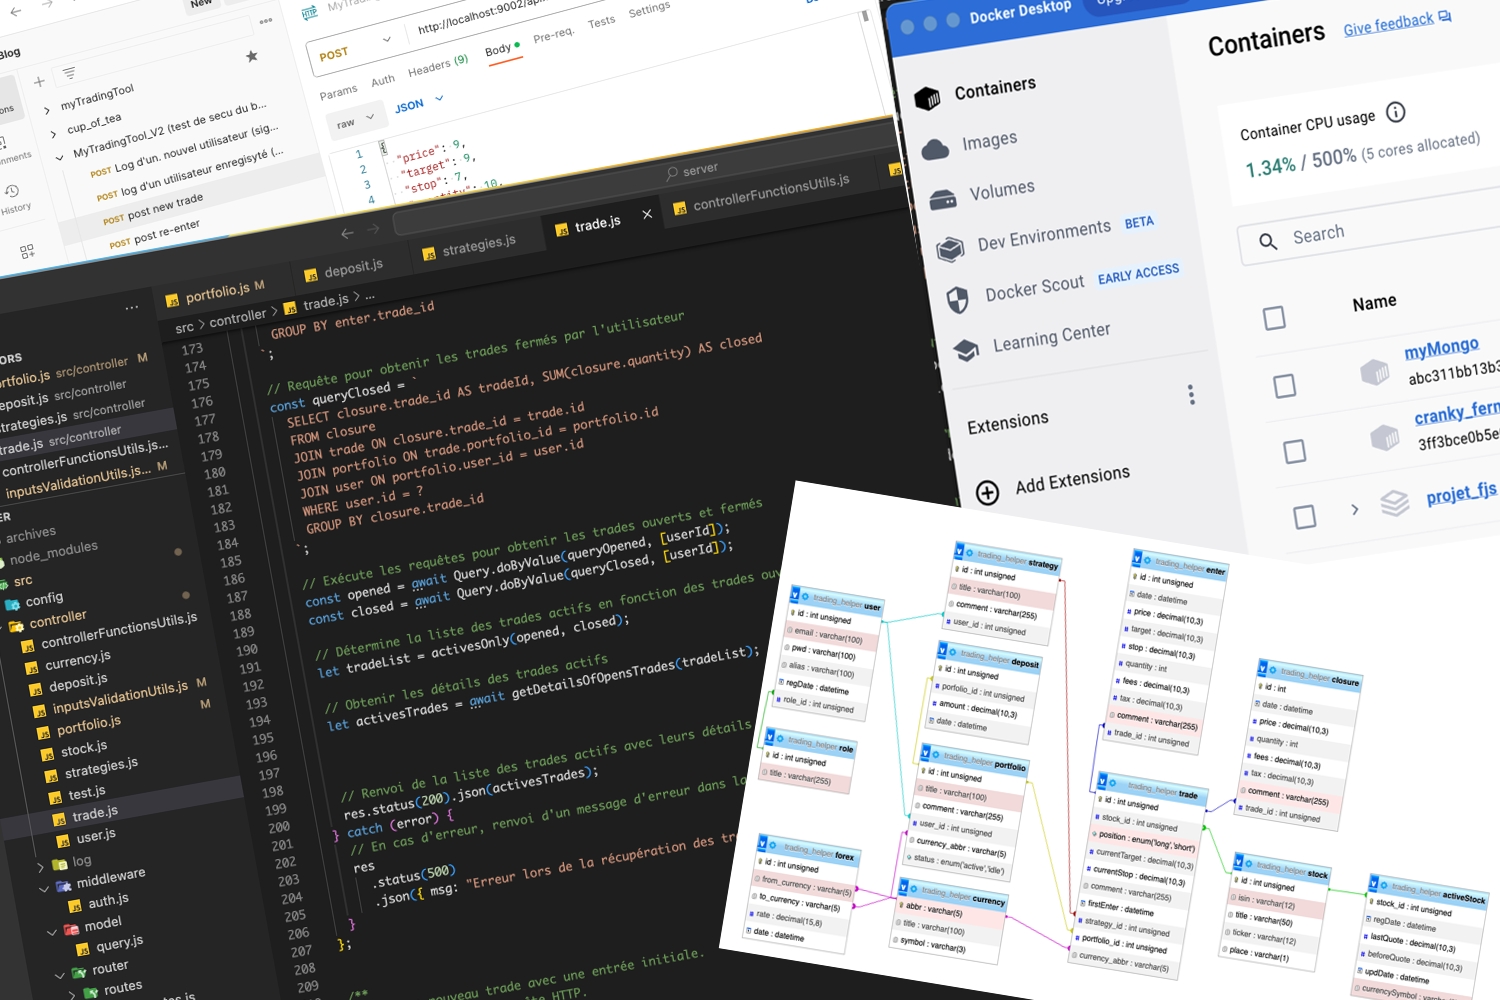This screenshot has width=1500, height=1000.
Task: Open History in Postman sidebar
Action: tap(13, 198)
